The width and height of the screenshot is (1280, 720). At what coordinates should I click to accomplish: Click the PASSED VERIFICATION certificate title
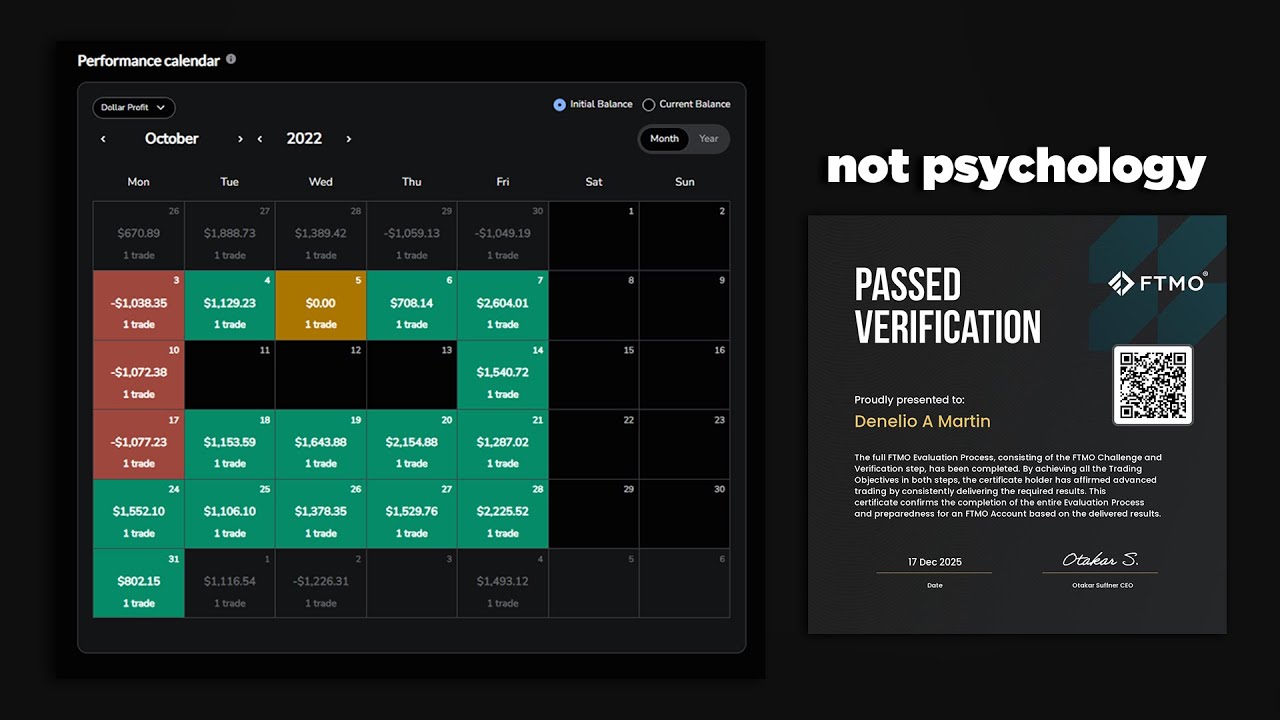click(x=947, y=306)
